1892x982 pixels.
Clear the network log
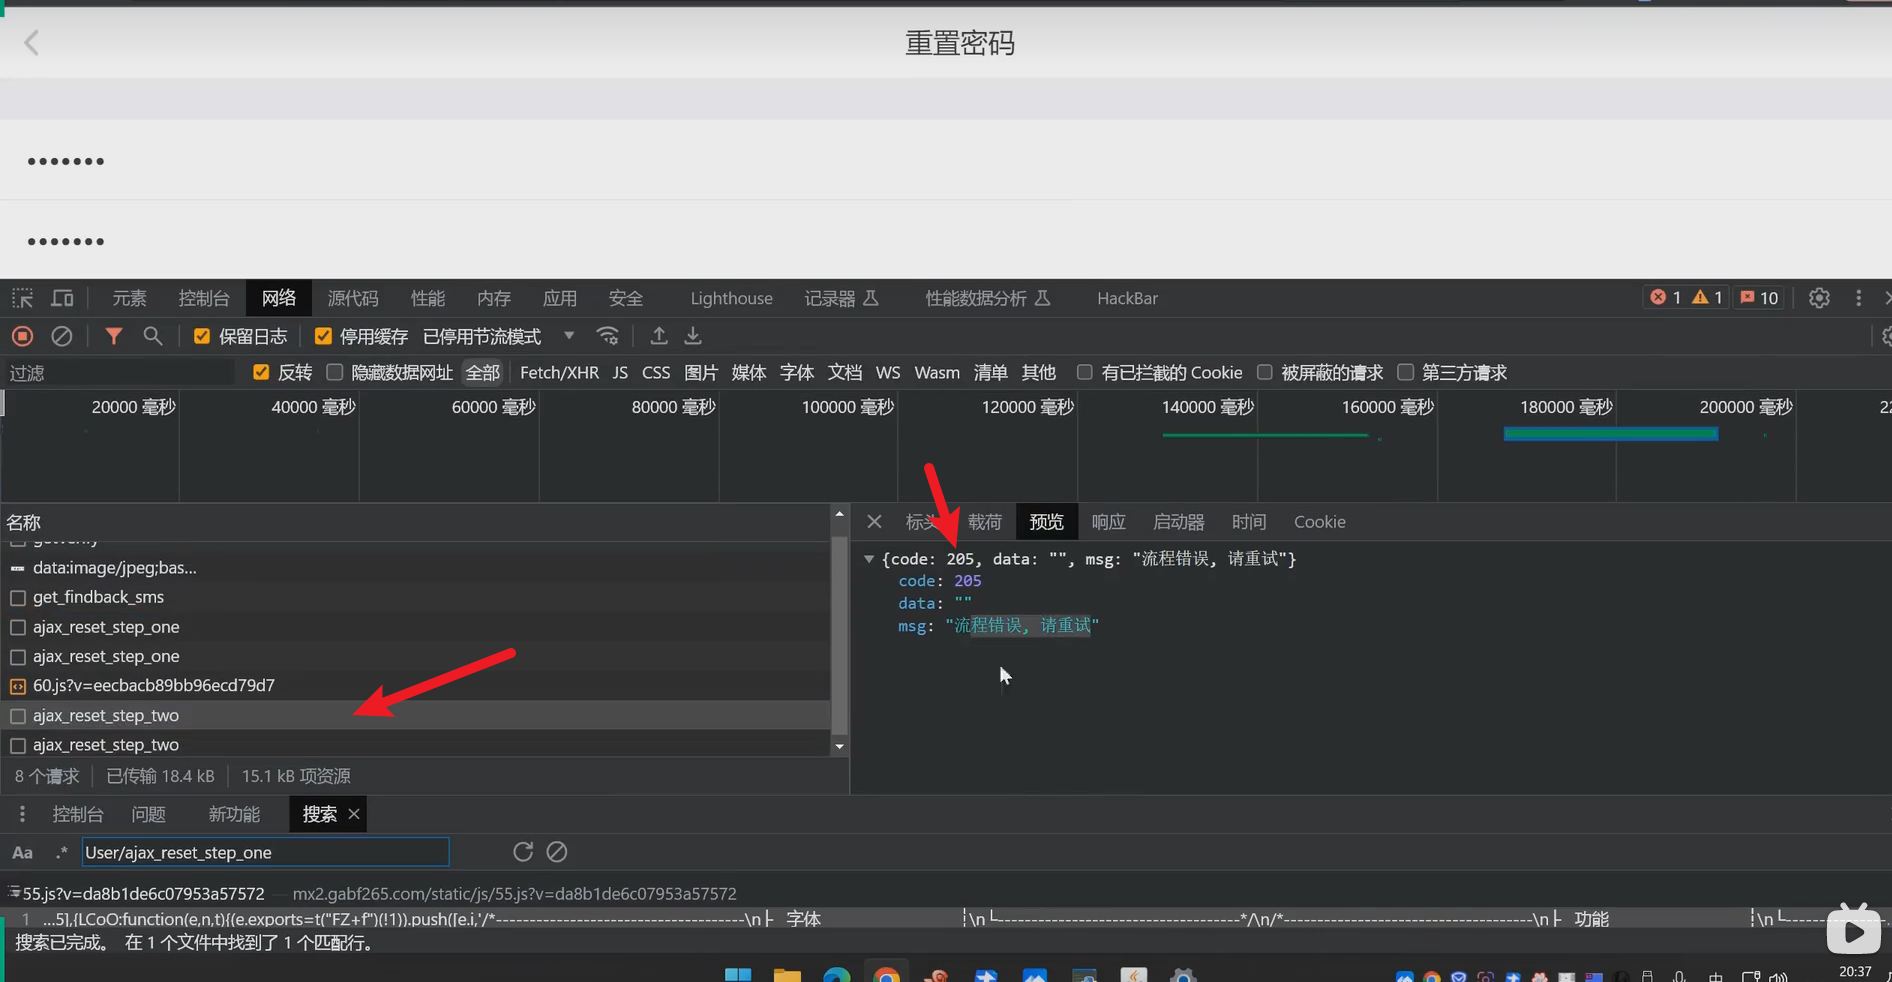62,337
